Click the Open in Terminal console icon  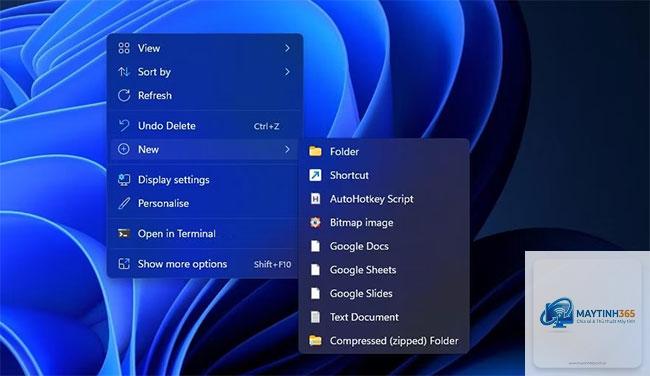(x=124, y=233)
